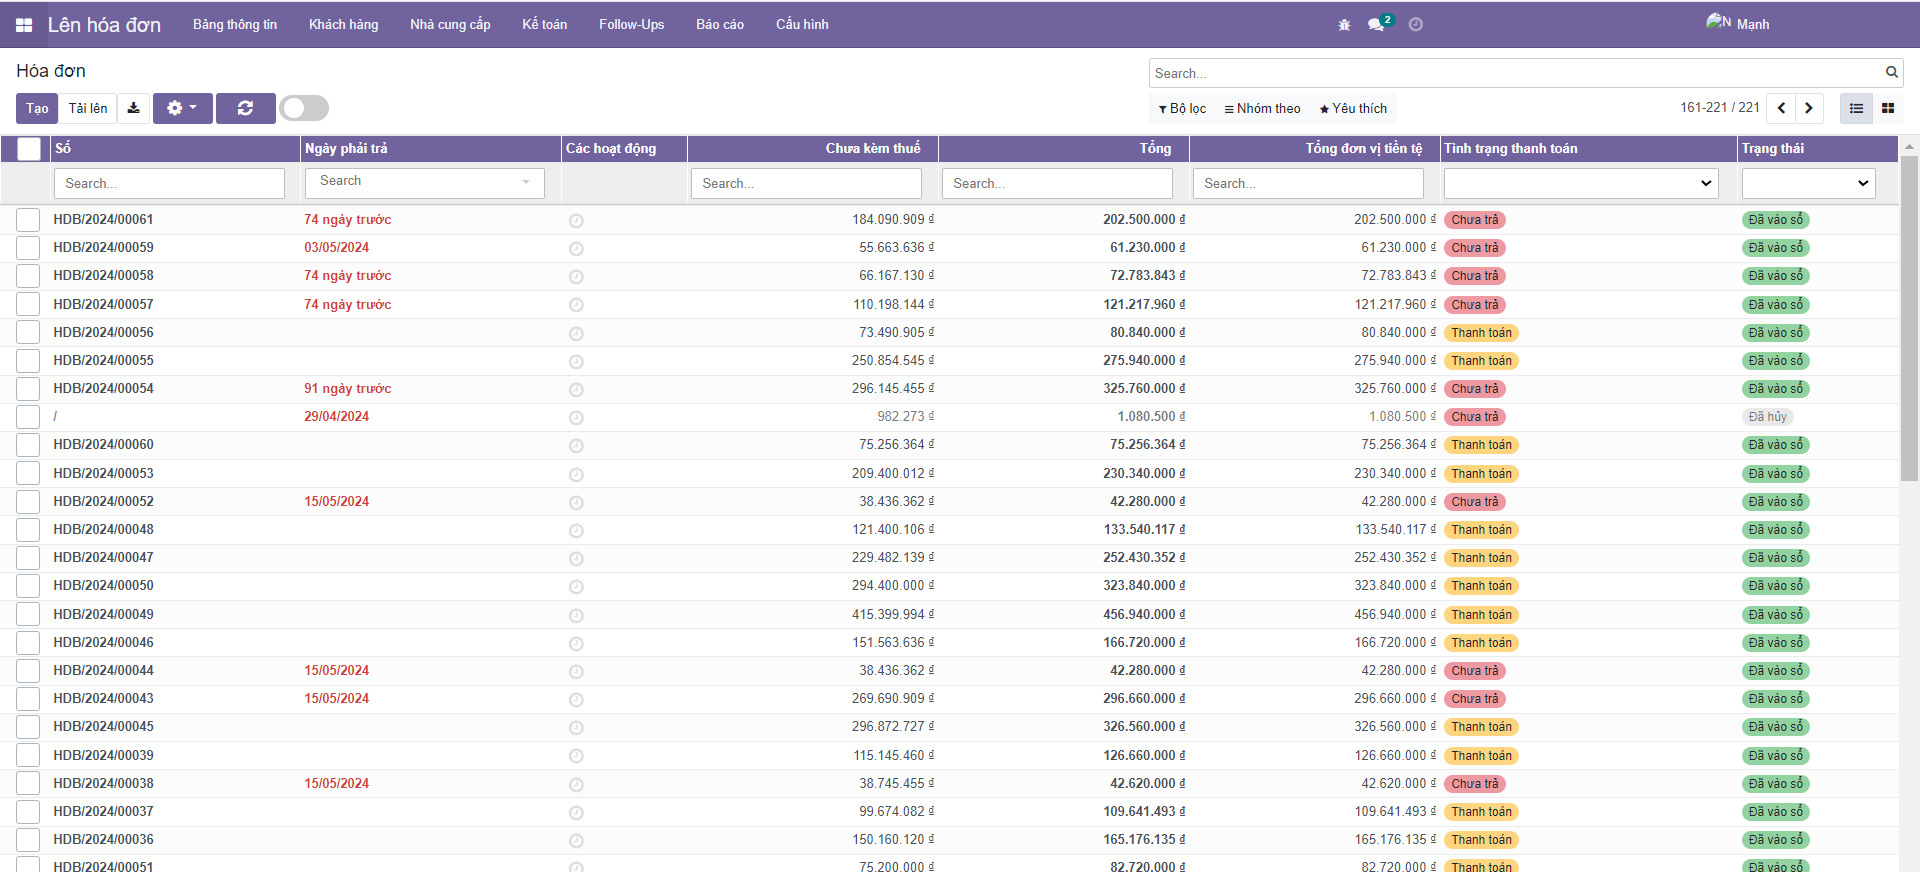
Task: Click the vertical scrollbar thumb
Action: 1909,320
